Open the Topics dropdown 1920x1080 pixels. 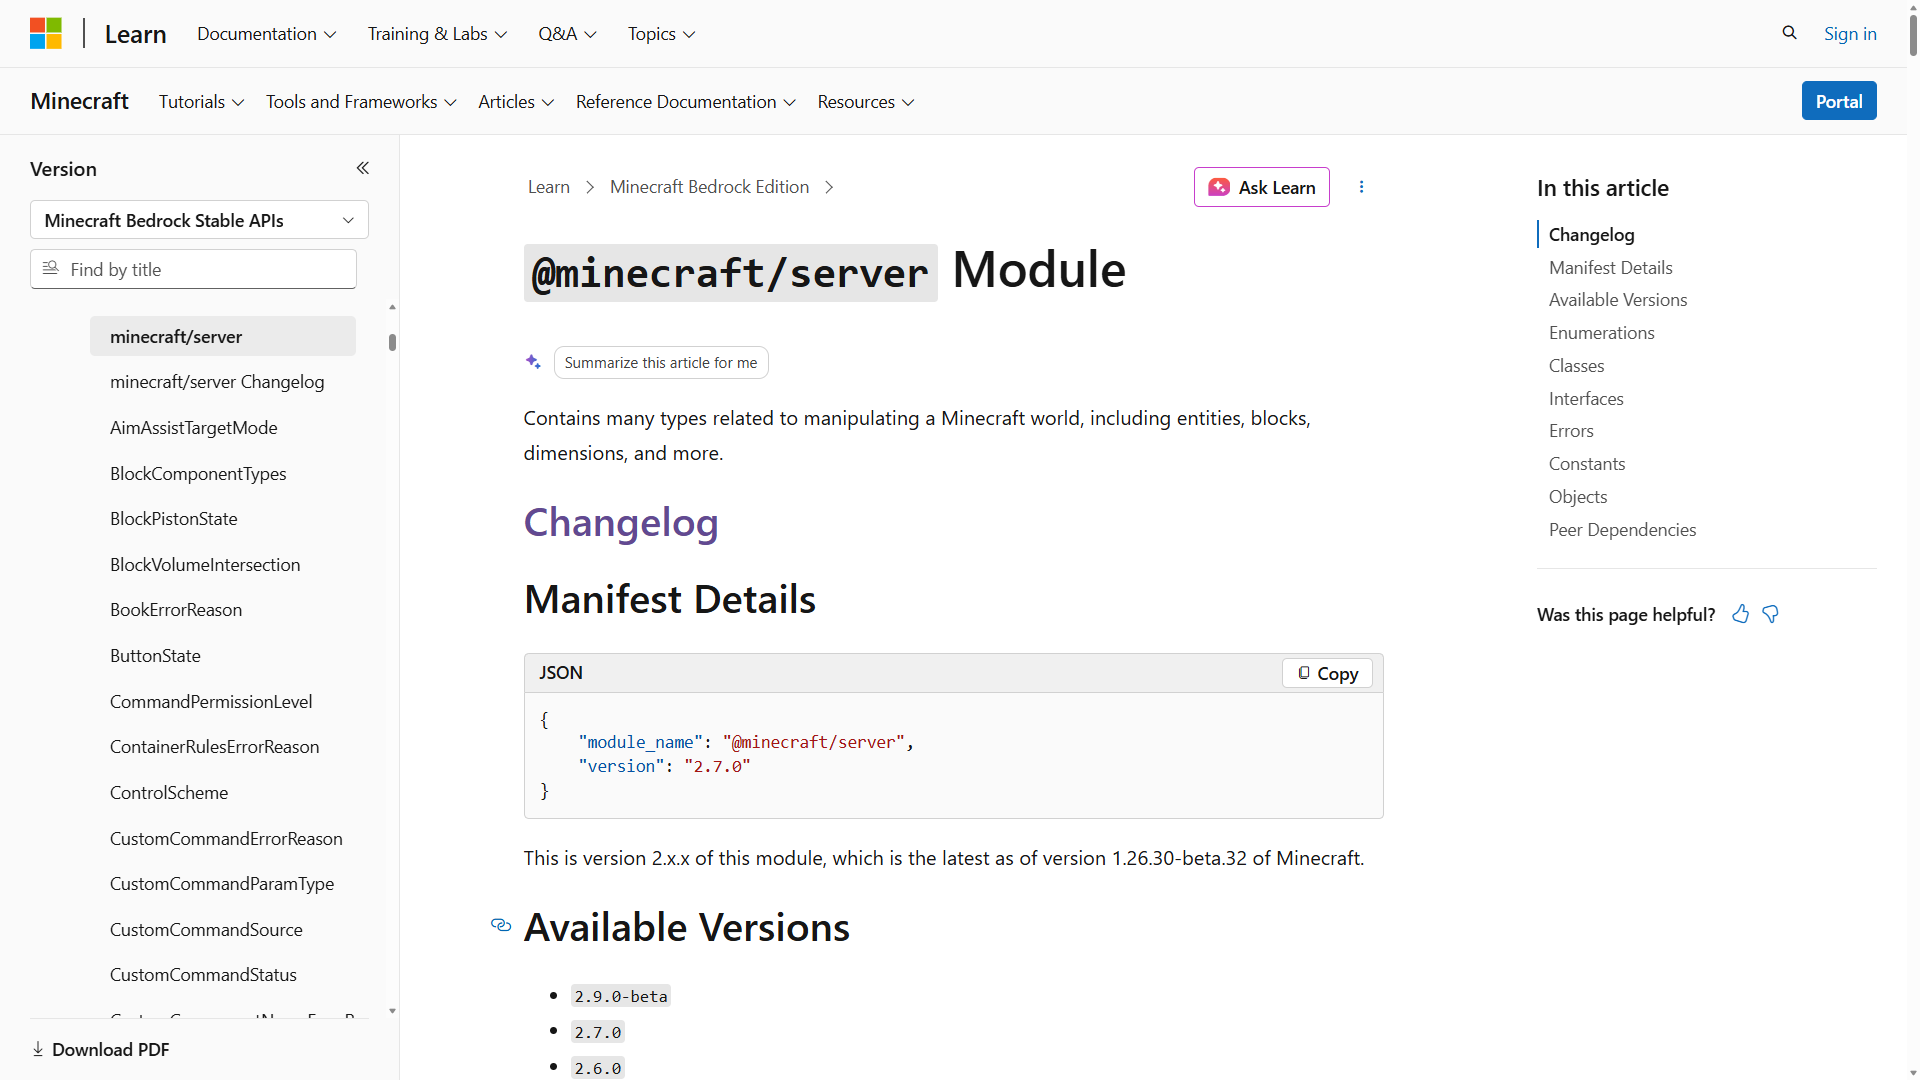pos(661,34)
